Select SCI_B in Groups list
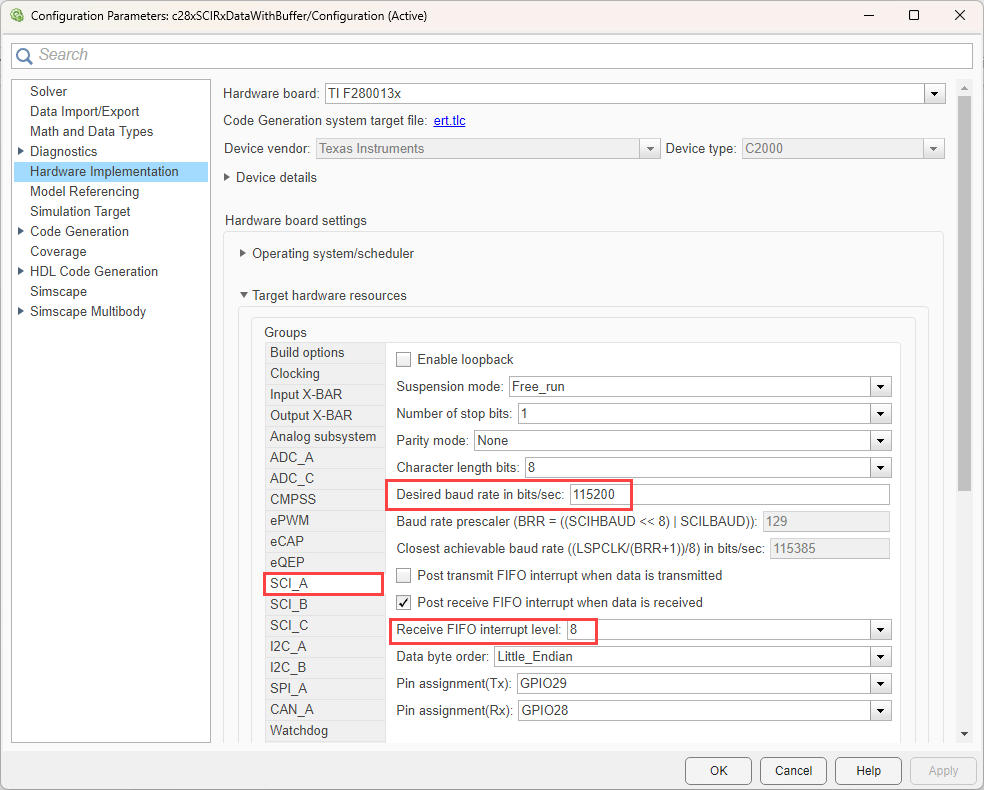This screenshot has width=984, height=790. pos(289,605)
